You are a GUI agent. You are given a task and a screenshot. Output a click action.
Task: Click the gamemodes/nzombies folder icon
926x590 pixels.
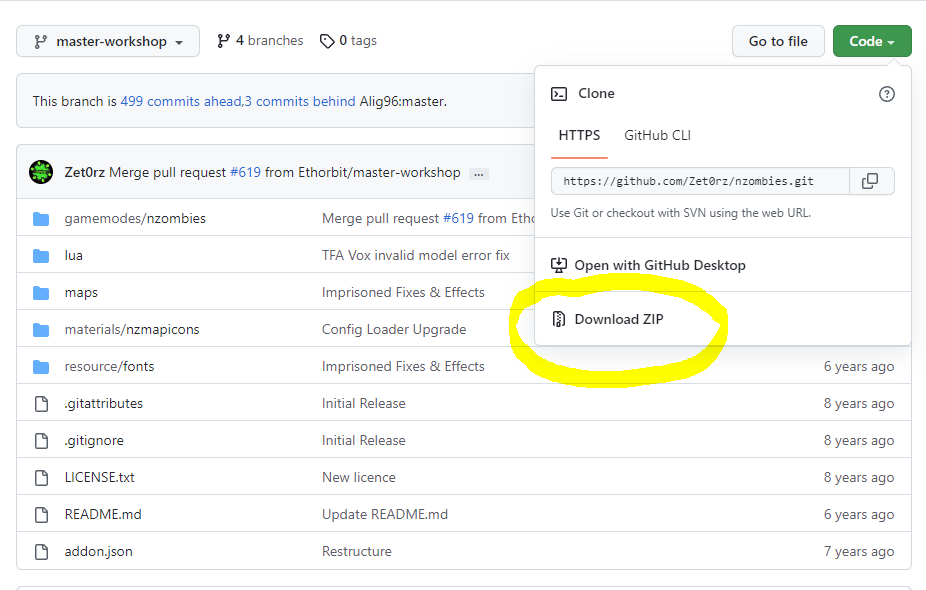click(41, 218)
